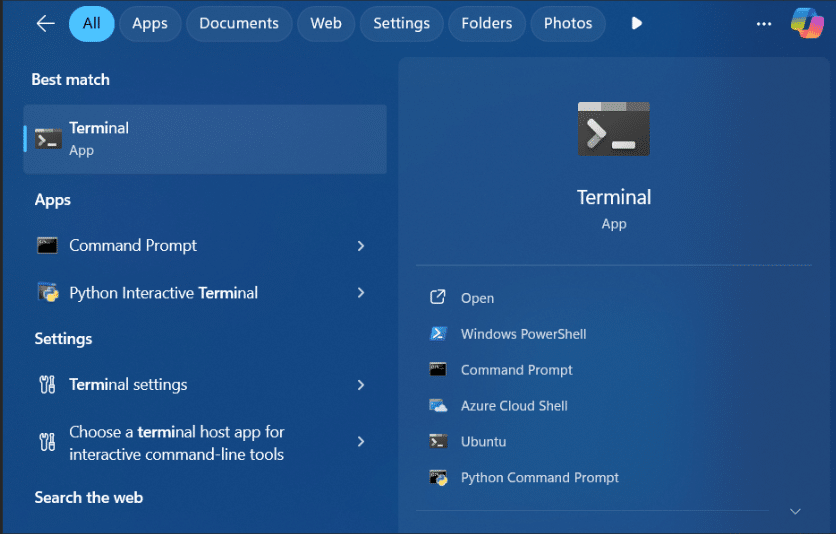Click the Azure Cloud Shell icon
Screen dimensions: 836x534
[438, 406]
